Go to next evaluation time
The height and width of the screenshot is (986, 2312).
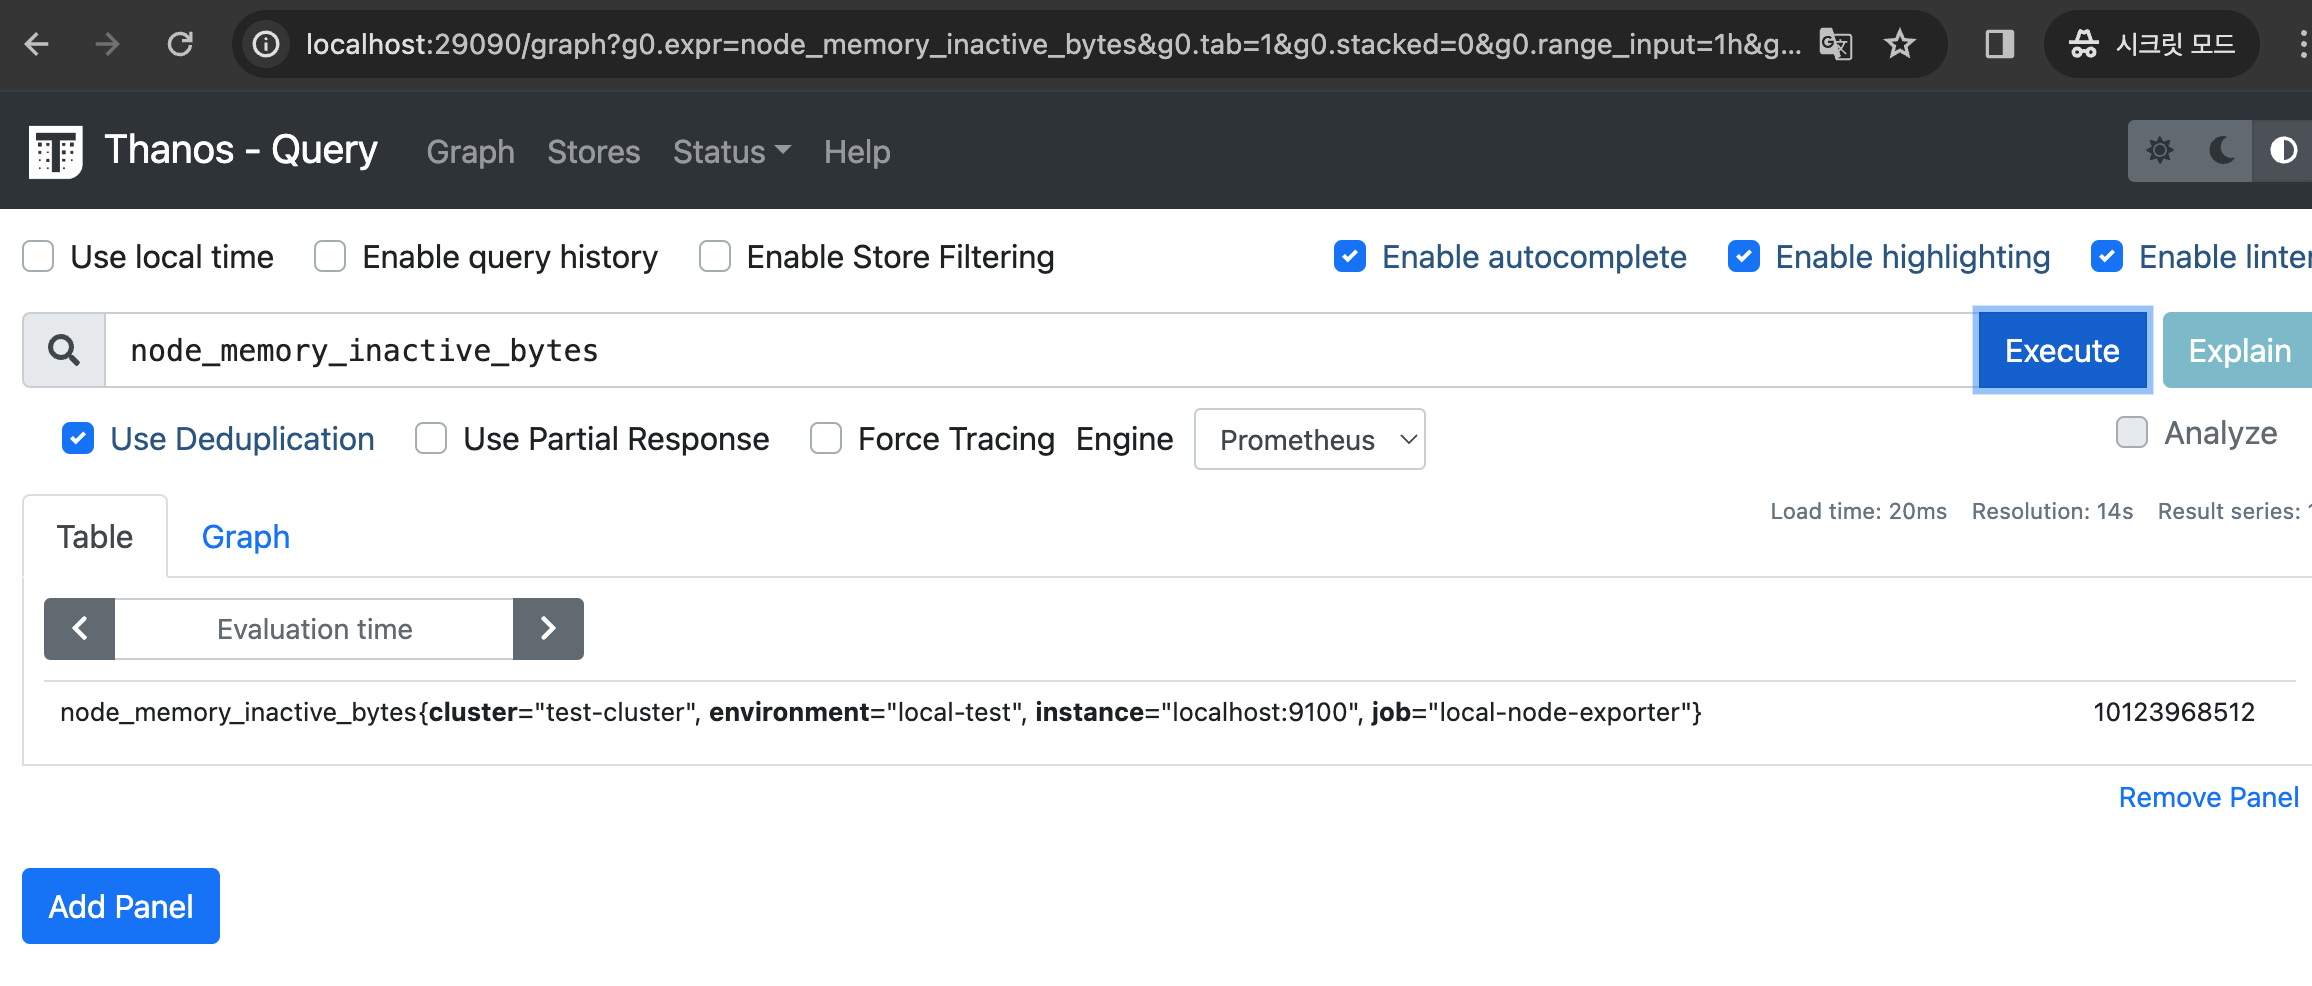548,629
